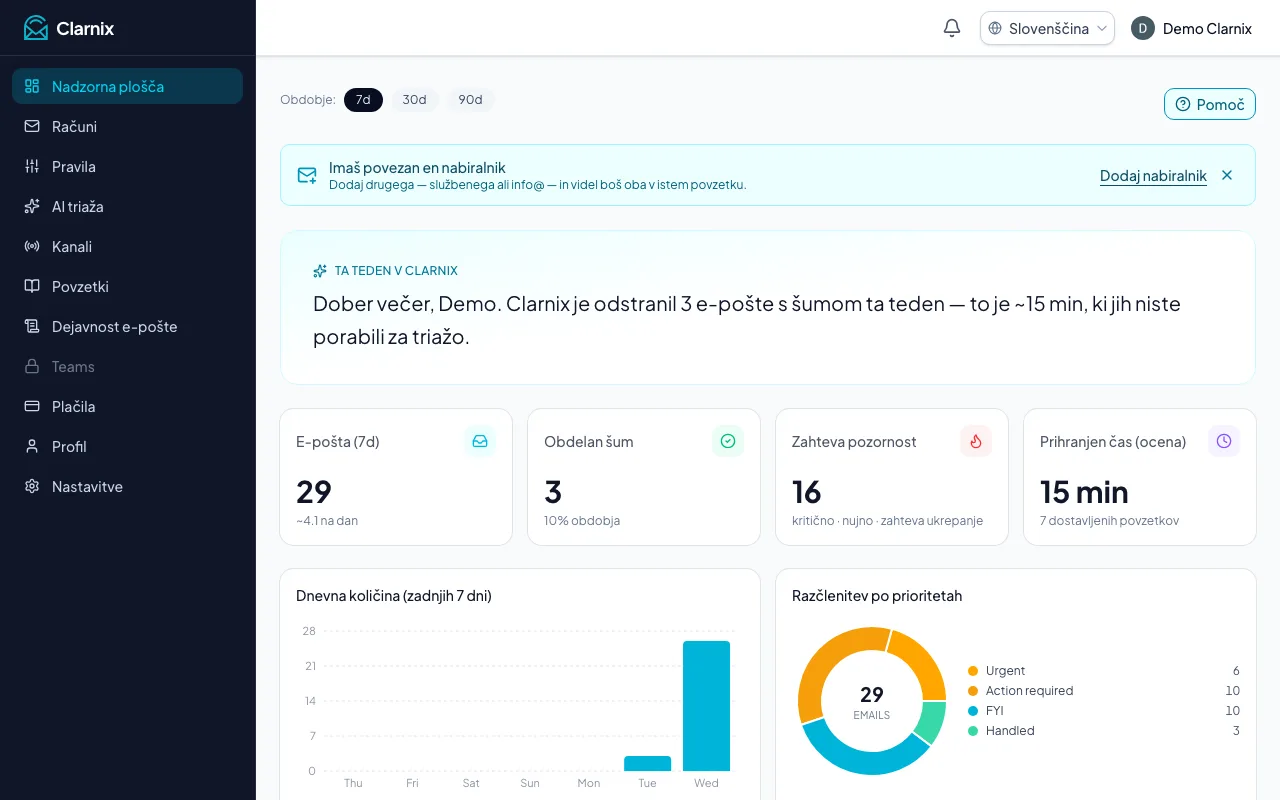Click the checkmark icon on Obdelan šum card
Viewport: 1280px width, 800px height.
click(728, 441)
